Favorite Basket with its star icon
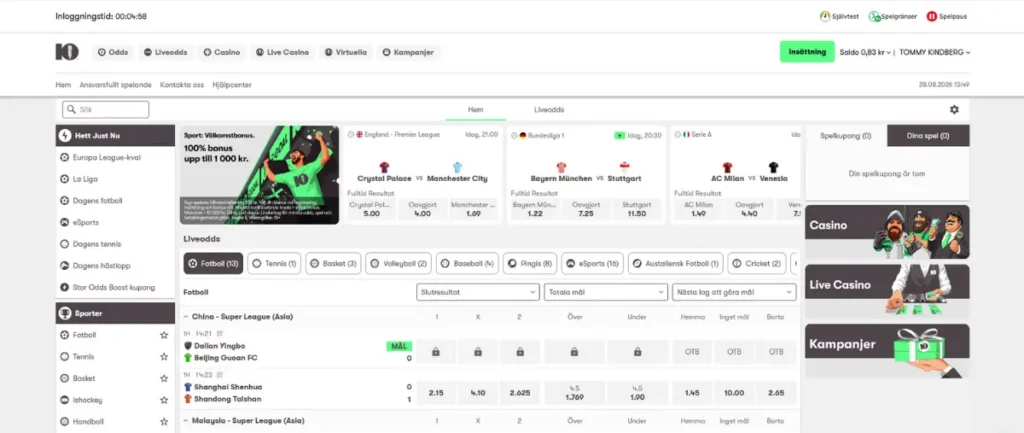The height and width of the screenshot is (433, 1024). [164, 378]
